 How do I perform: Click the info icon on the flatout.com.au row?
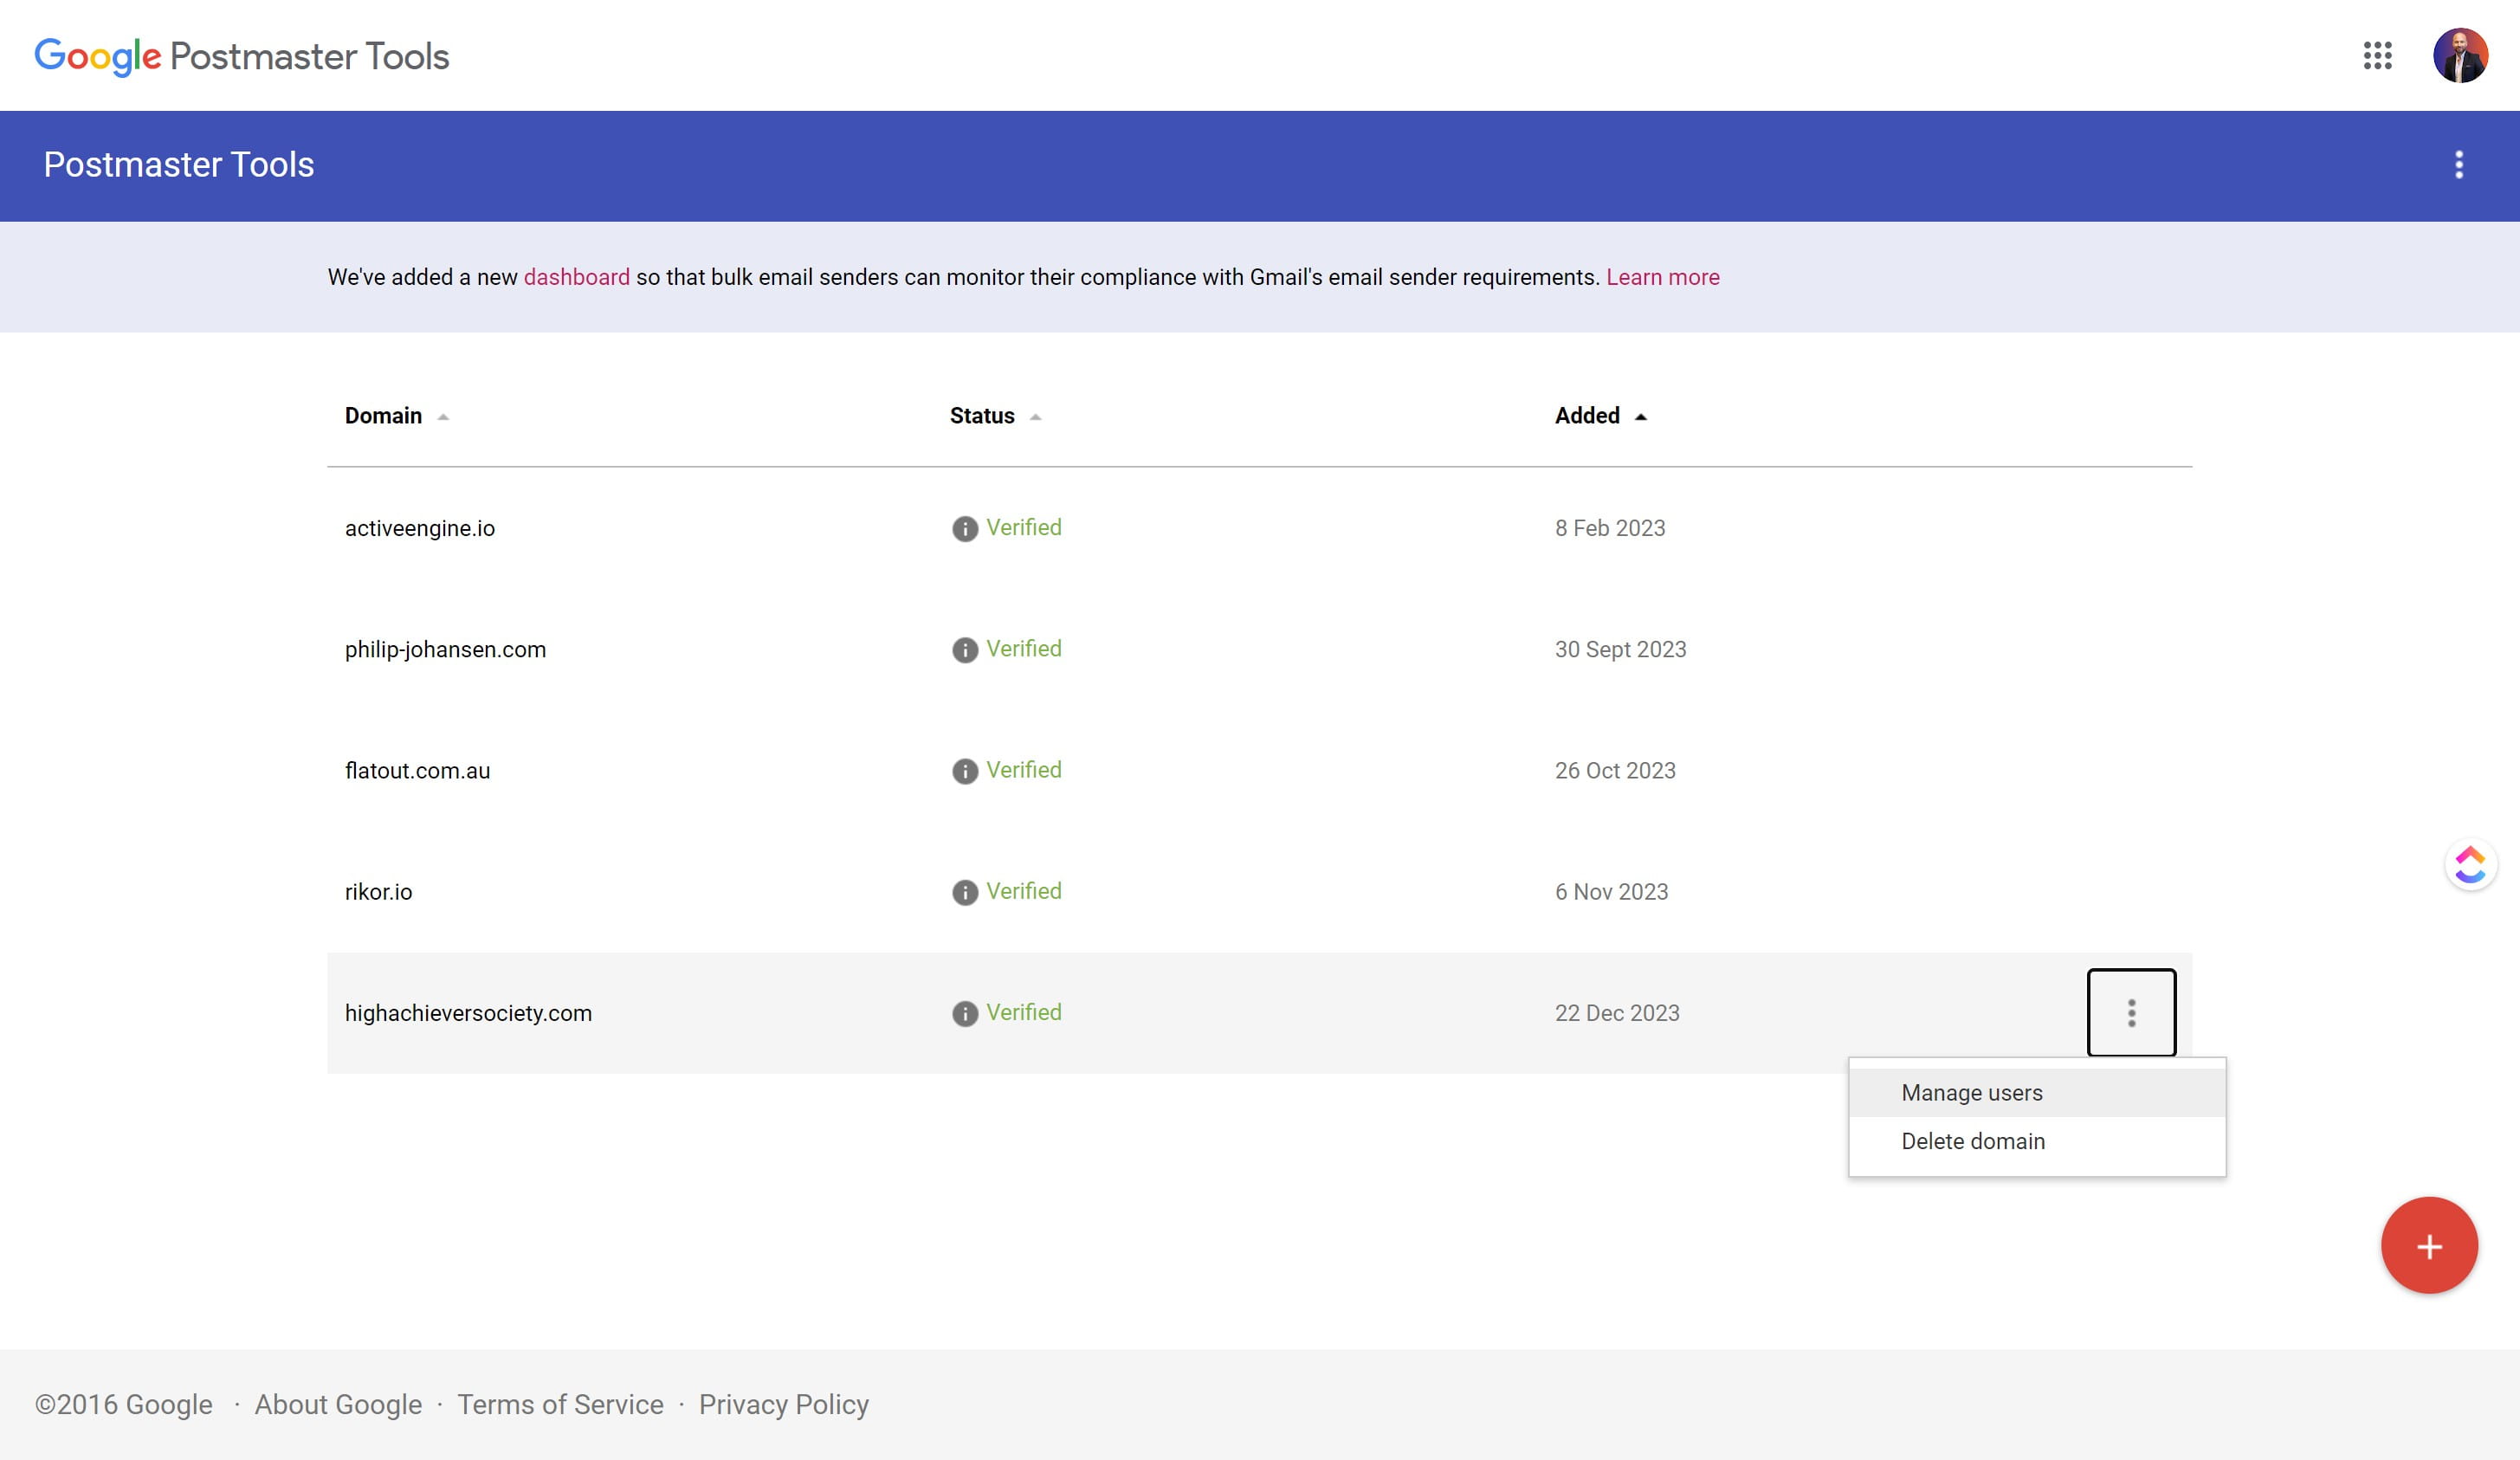click(963, 771)
